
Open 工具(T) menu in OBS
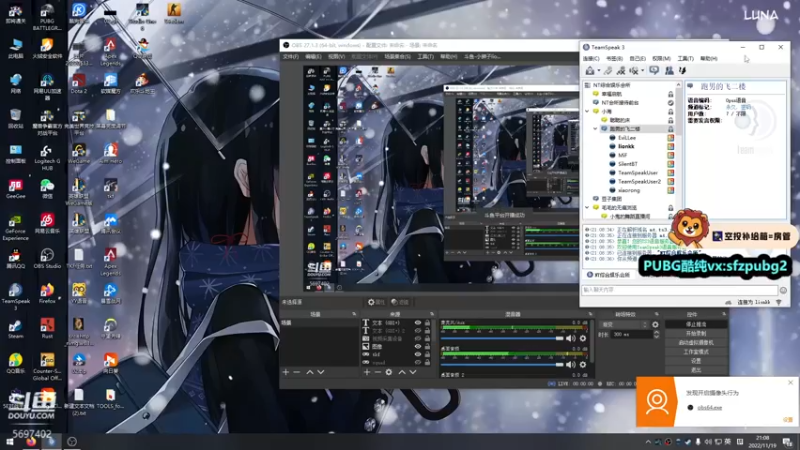click(x=425, y=57)
